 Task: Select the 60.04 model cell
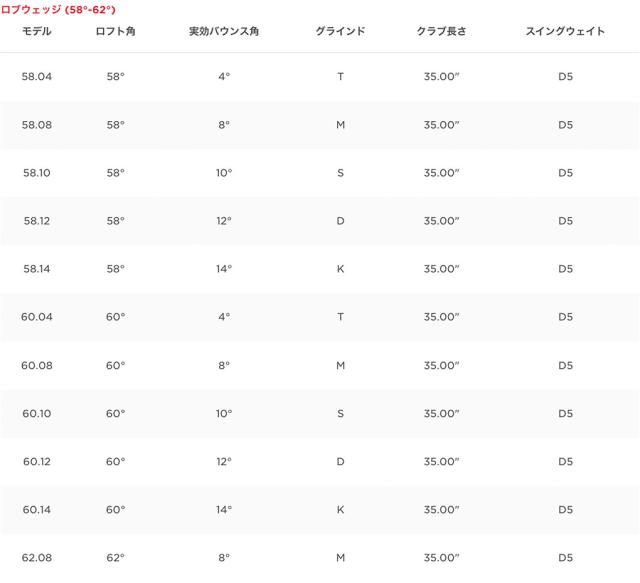coord(36,317)
